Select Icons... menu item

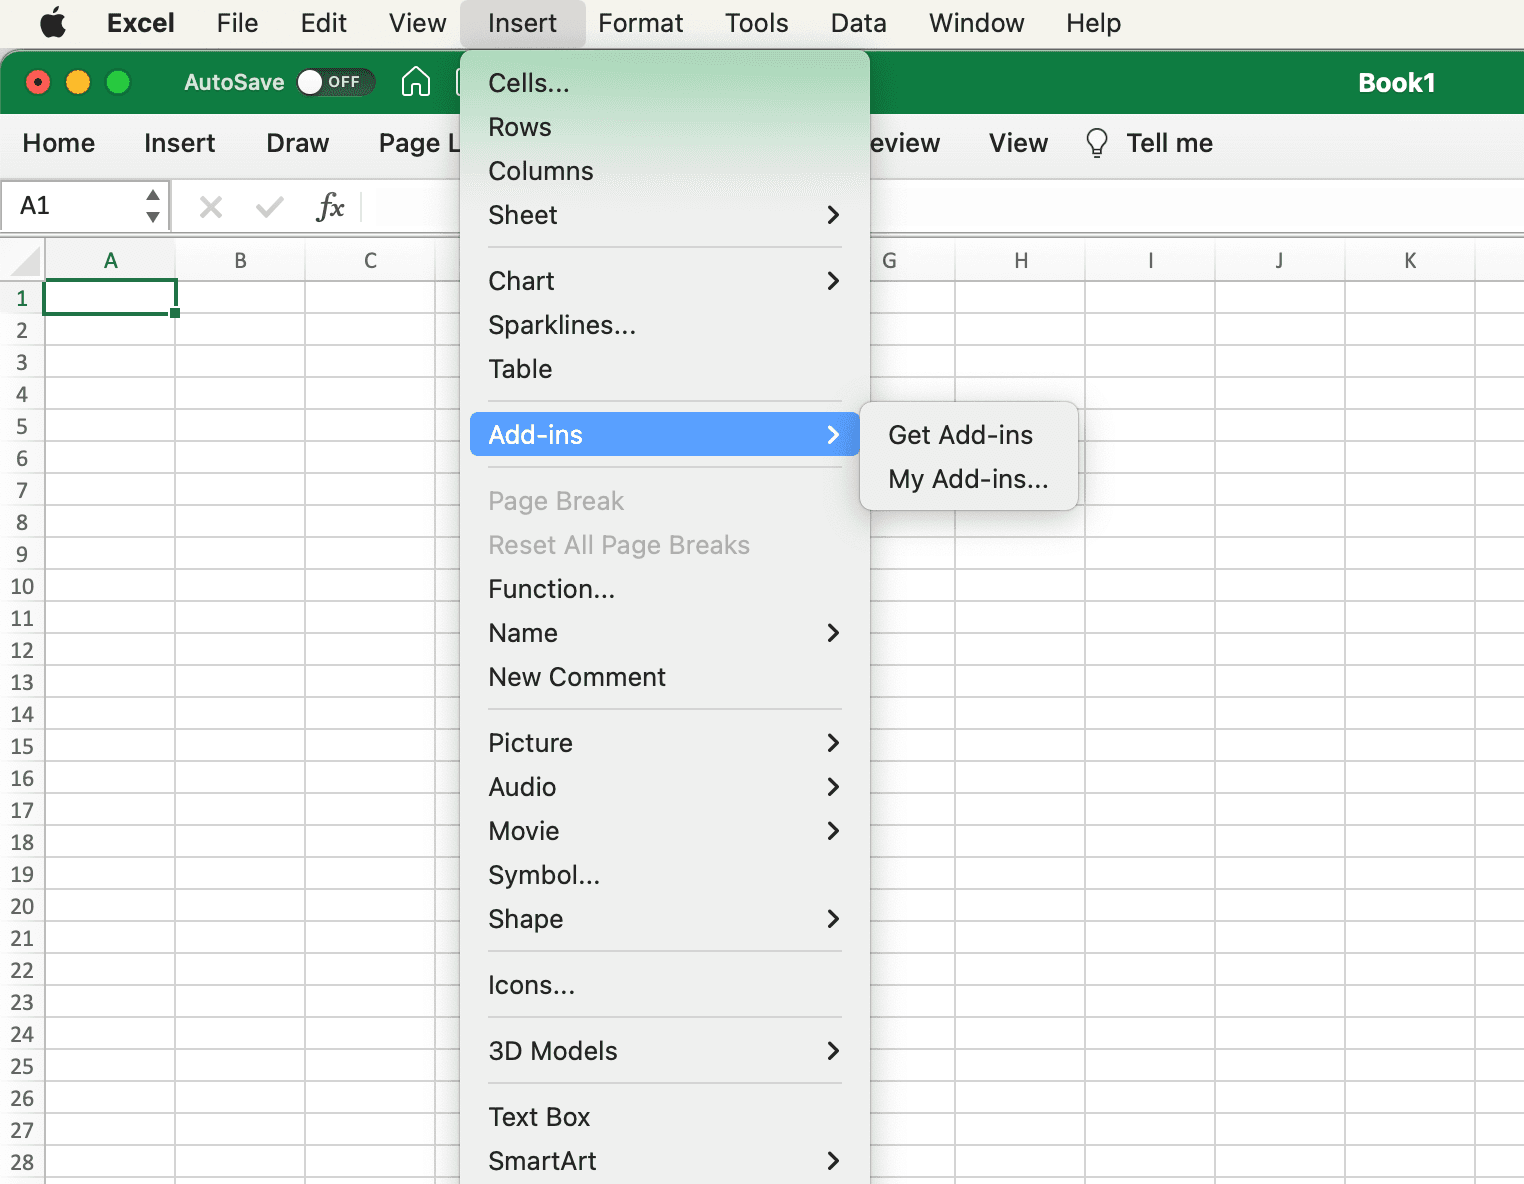[665, 985]
